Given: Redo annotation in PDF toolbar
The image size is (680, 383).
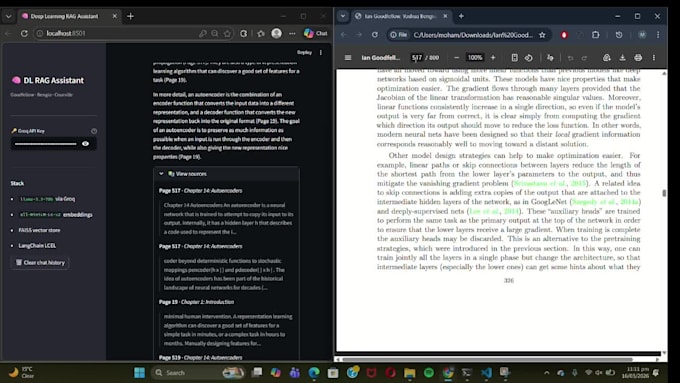Looking at the screenshot, I should 585,58.
